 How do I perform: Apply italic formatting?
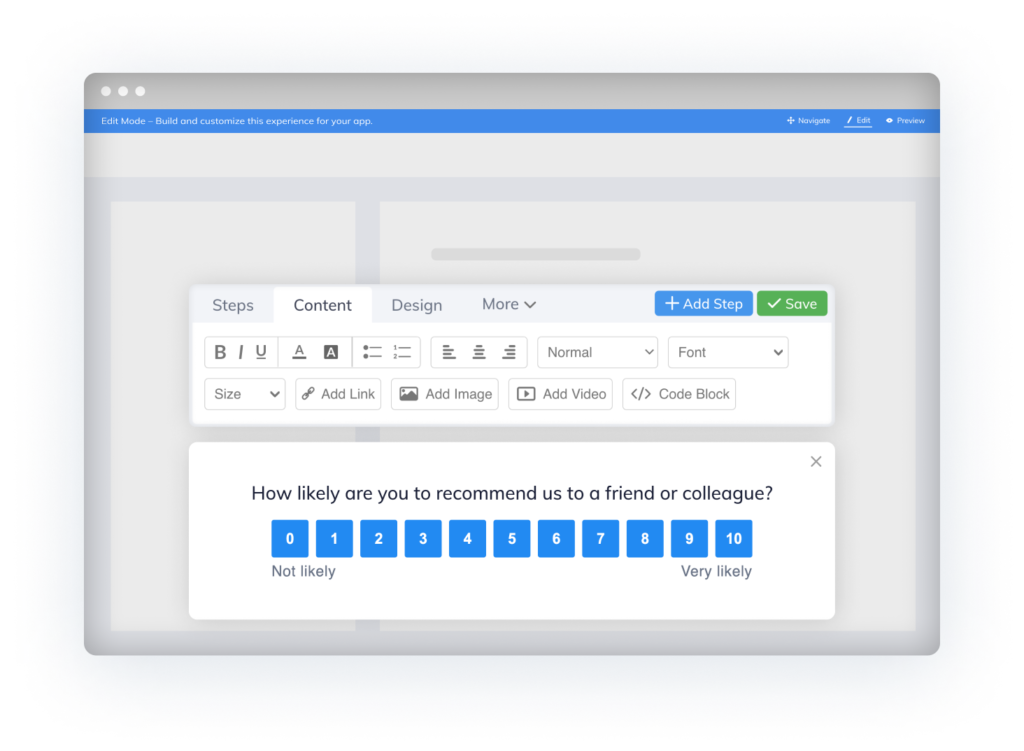point(240,352)
